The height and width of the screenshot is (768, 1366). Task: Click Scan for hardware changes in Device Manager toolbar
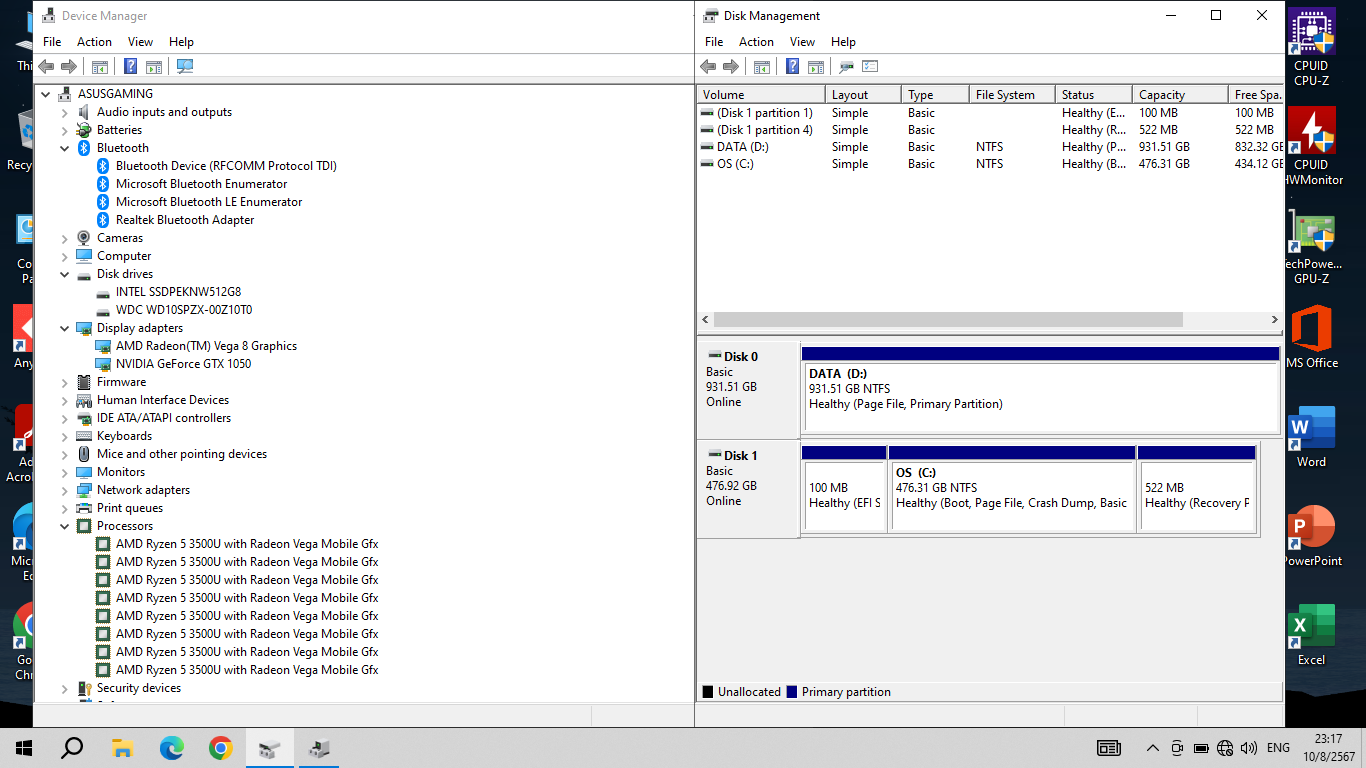(185, 66)
